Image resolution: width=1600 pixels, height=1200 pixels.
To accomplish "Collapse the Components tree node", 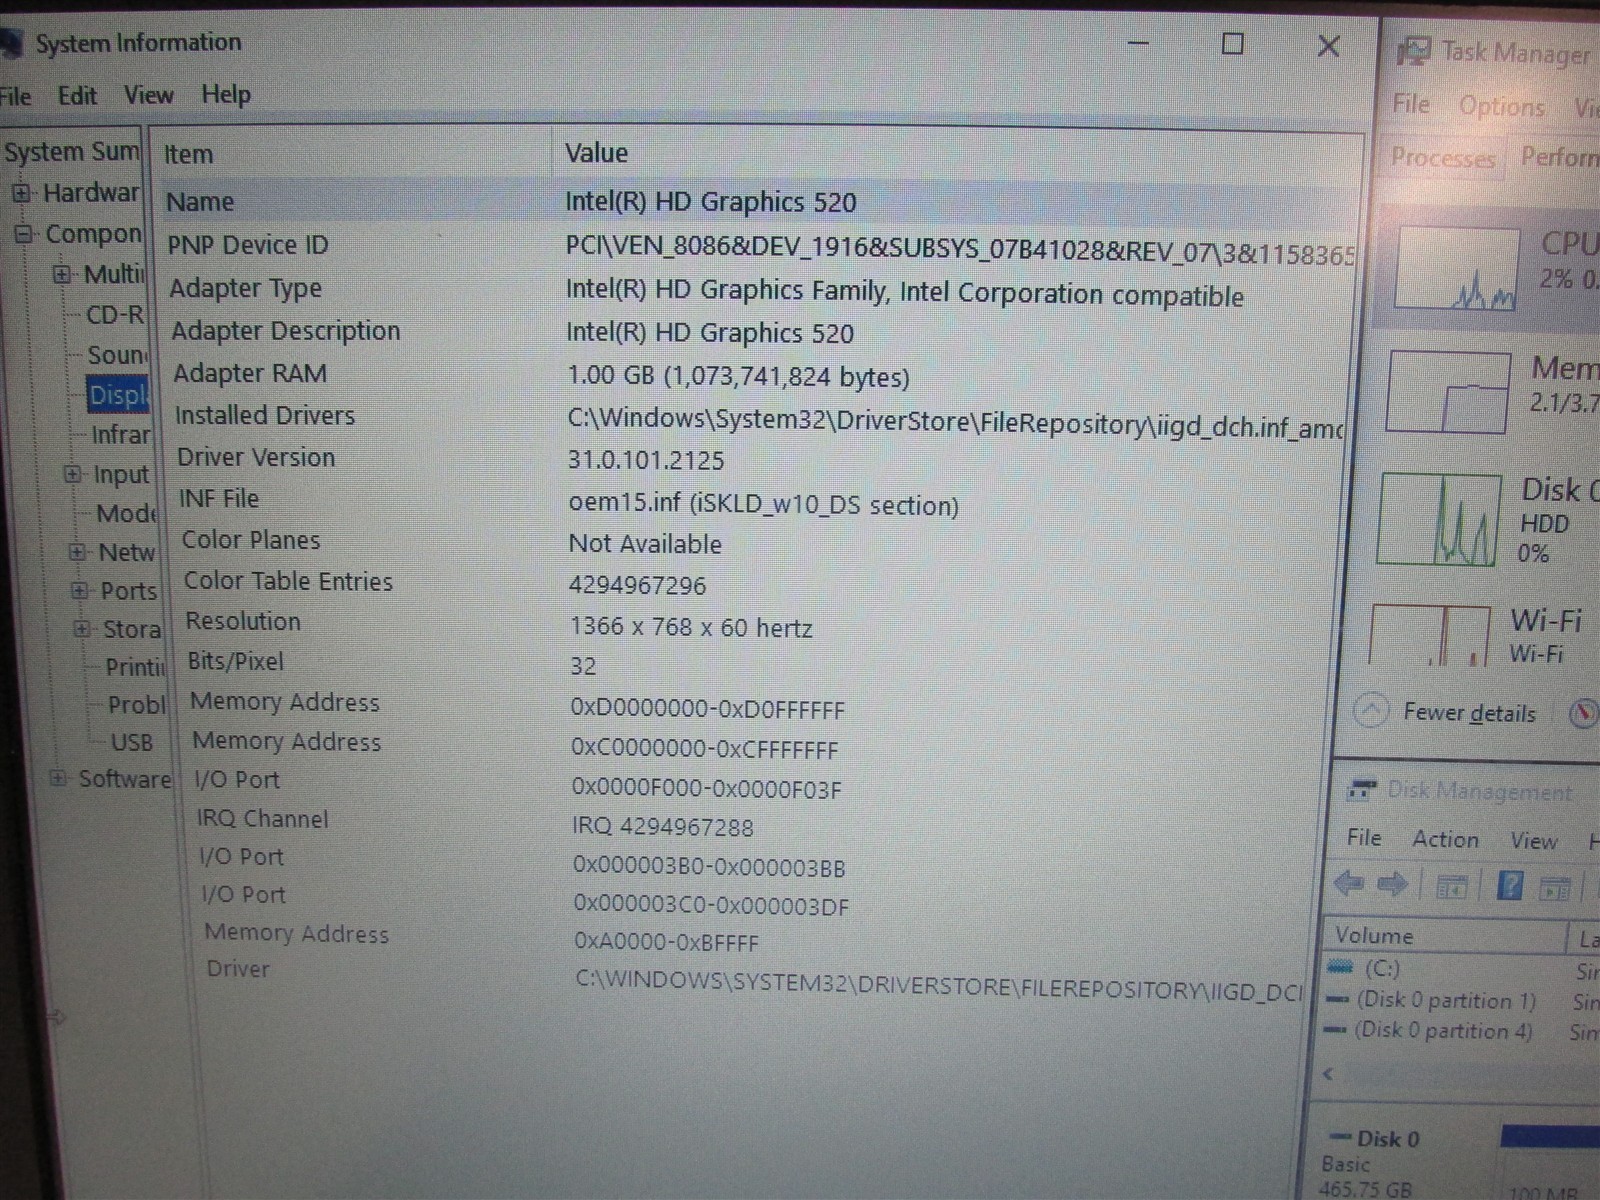I will pyautogui.click(x=23, y=235).
